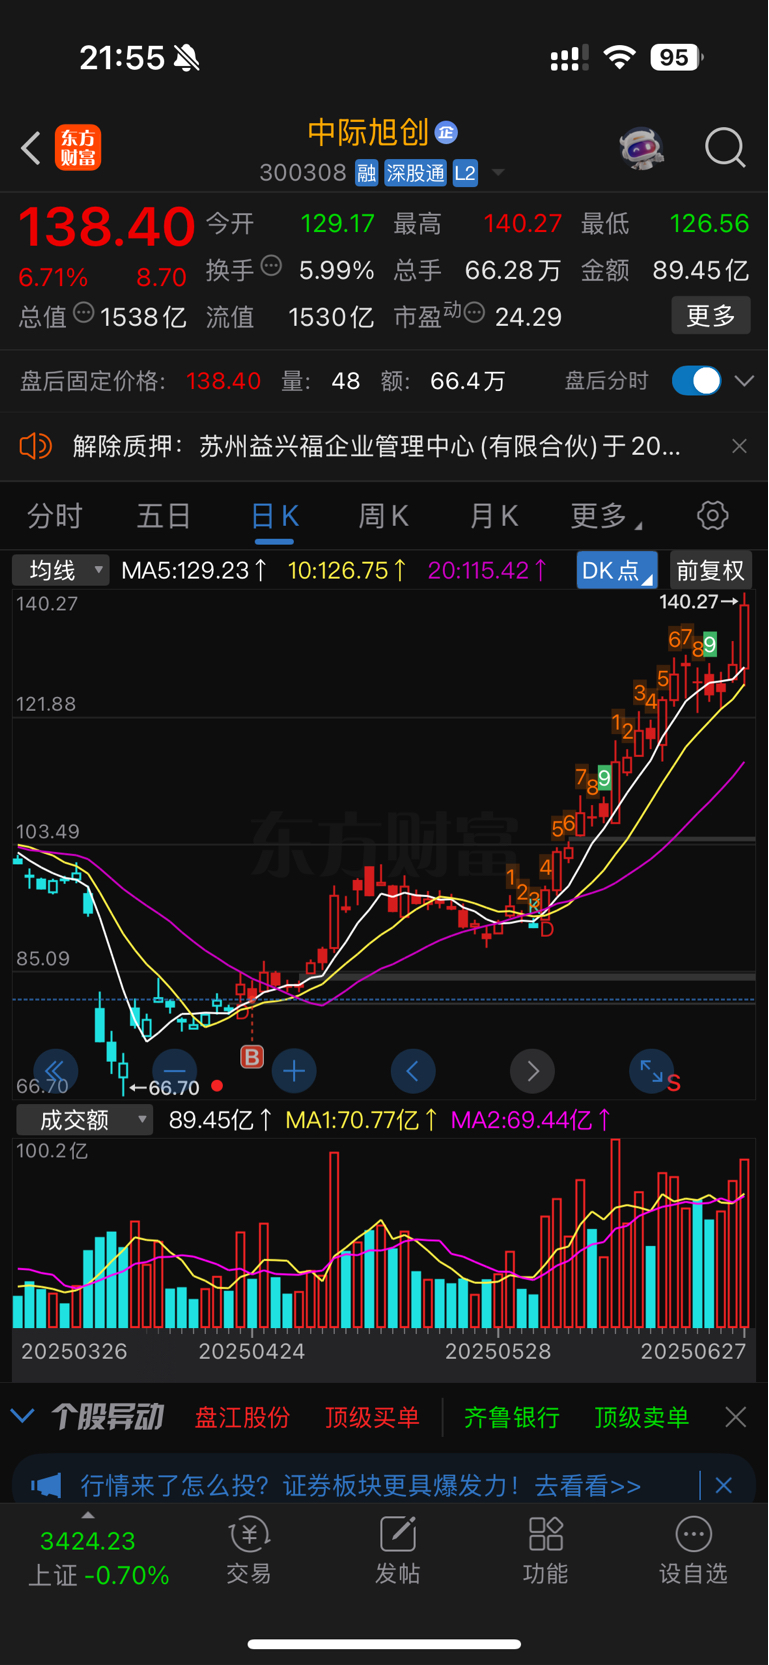Tap info icon beside 市盈动
The width and height of the screenshot is (769, 1665).
pos(475,313)
